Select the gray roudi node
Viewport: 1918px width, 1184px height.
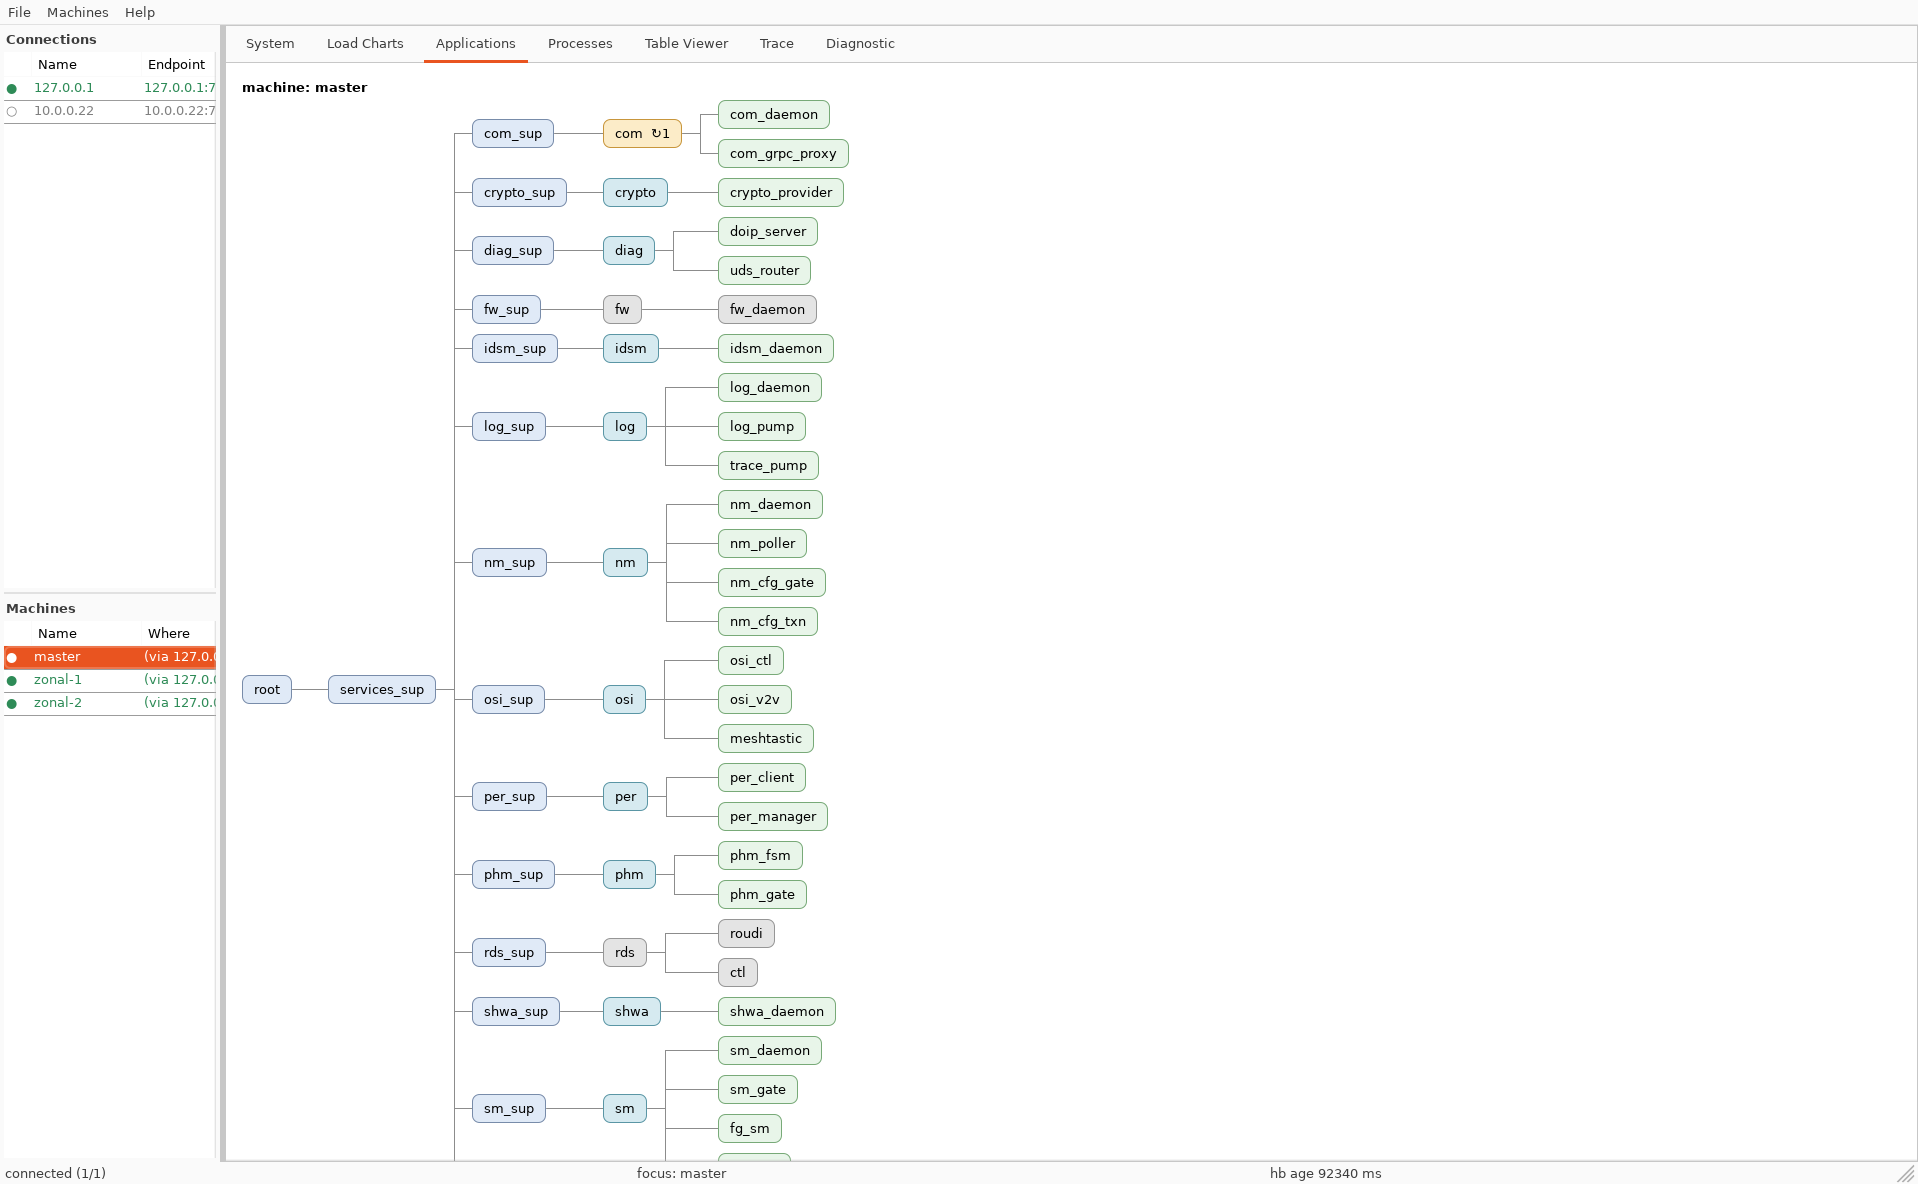[x=746, y=934]
